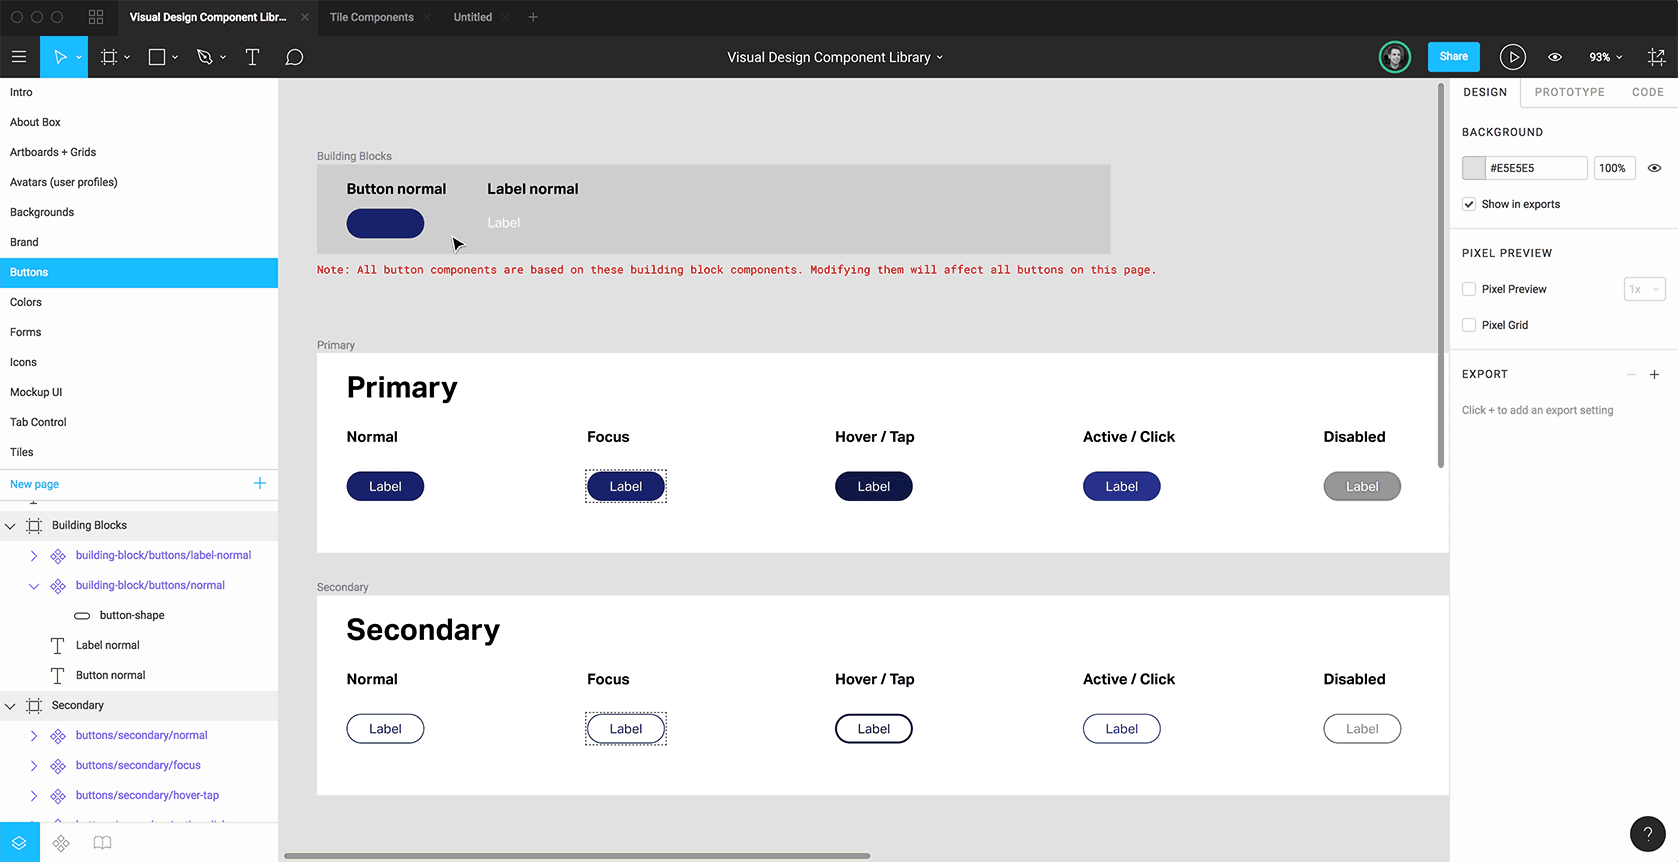Expand buttons/secondary/hover-tap layer

click(x=34, y=796)
